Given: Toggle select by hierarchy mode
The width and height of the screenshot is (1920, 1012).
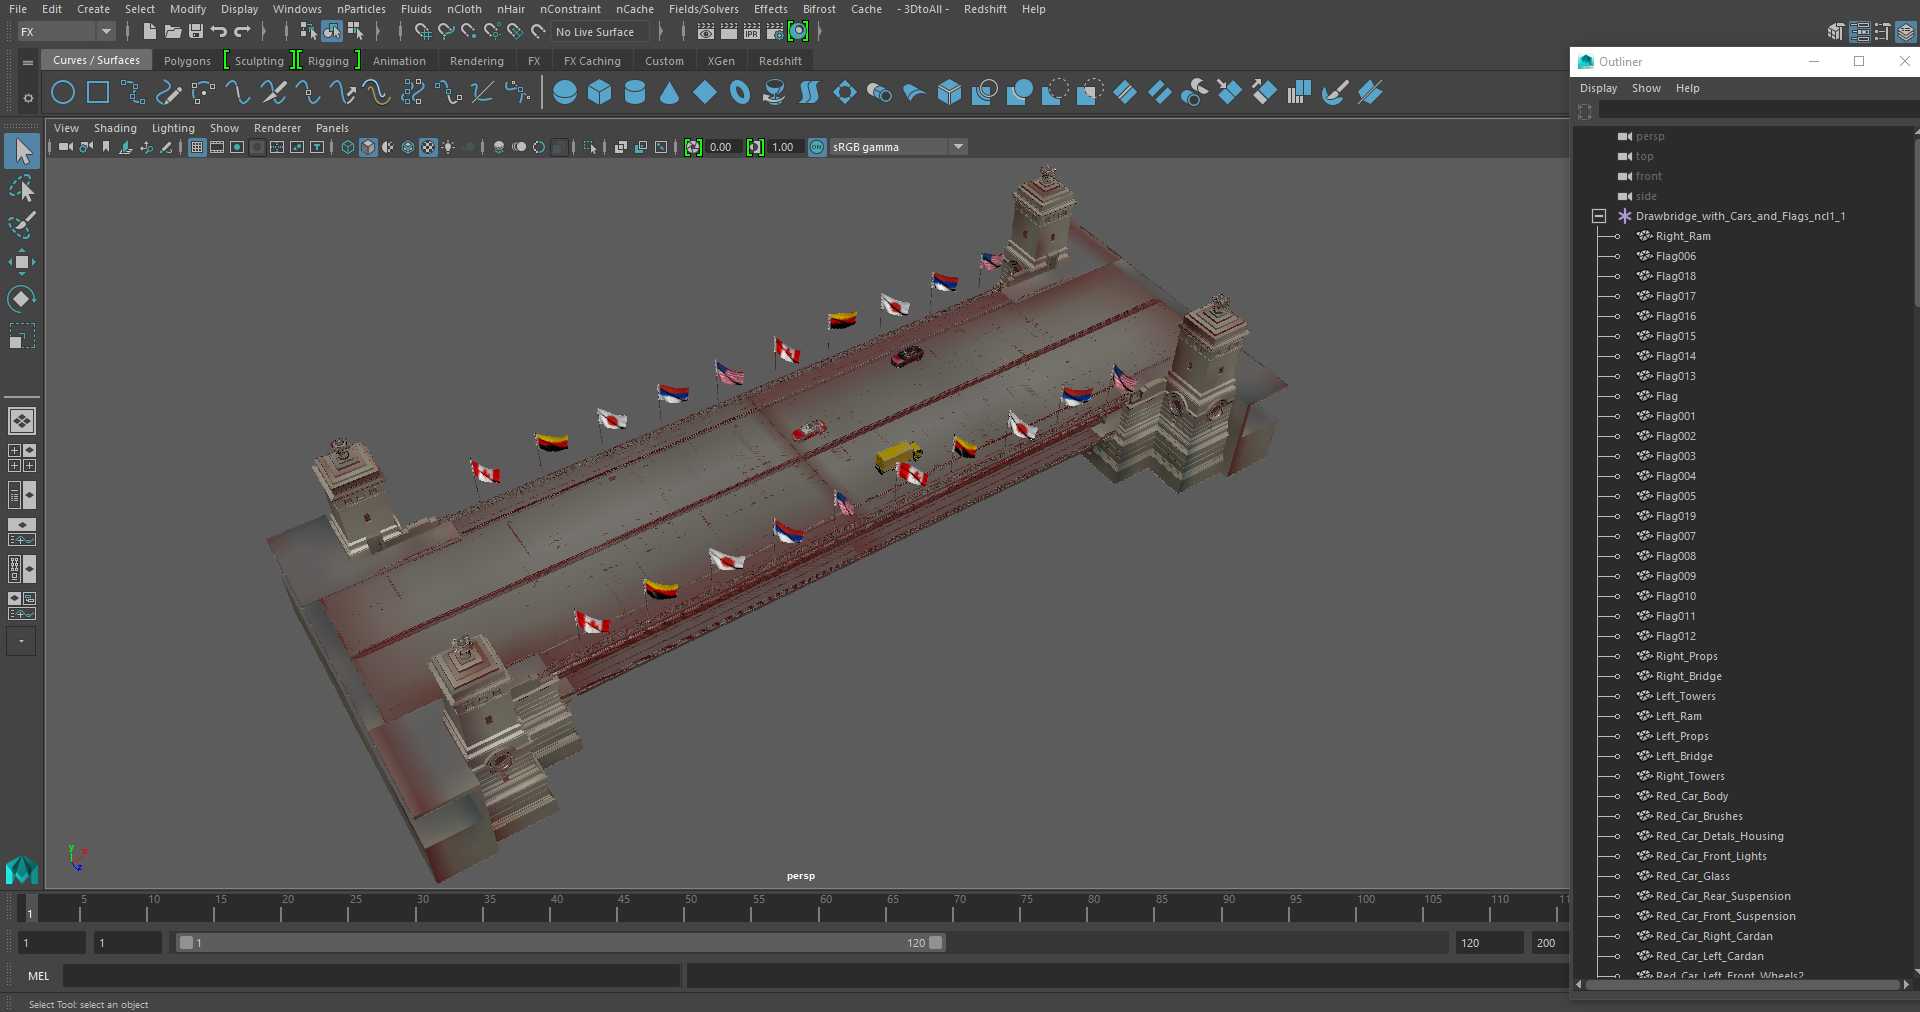Looking at the screenshot, I should click(x=308, y=32).
